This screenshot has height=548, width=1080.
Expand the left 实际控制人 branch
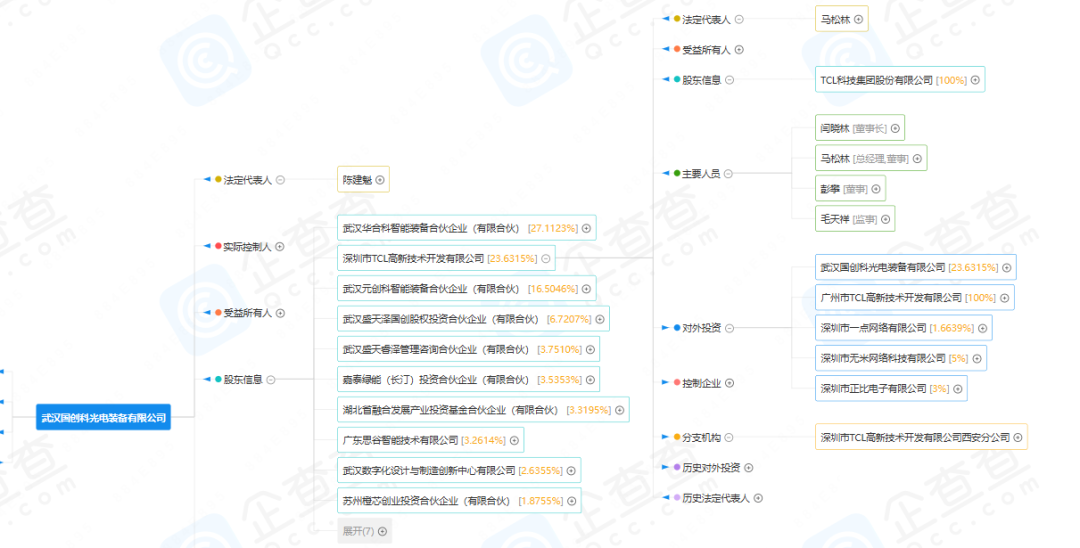click(280, 246)
